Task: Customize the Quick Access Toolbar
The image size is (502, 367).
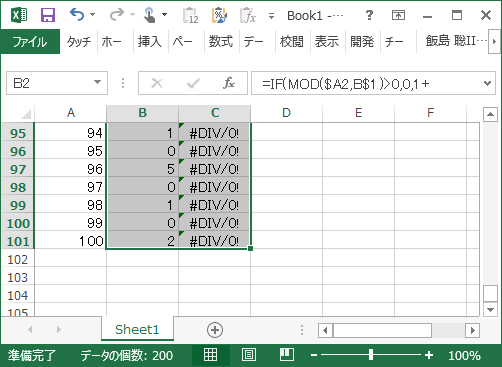Action: 272,16
